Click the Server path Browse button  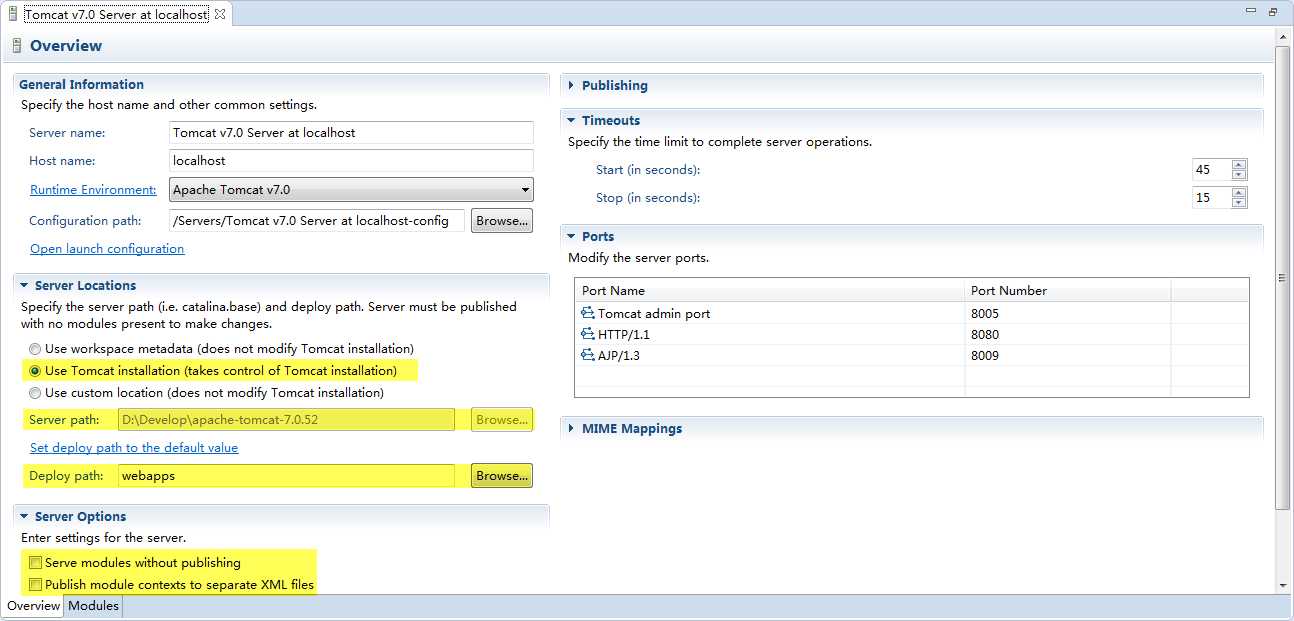click(x=502, y=420)
